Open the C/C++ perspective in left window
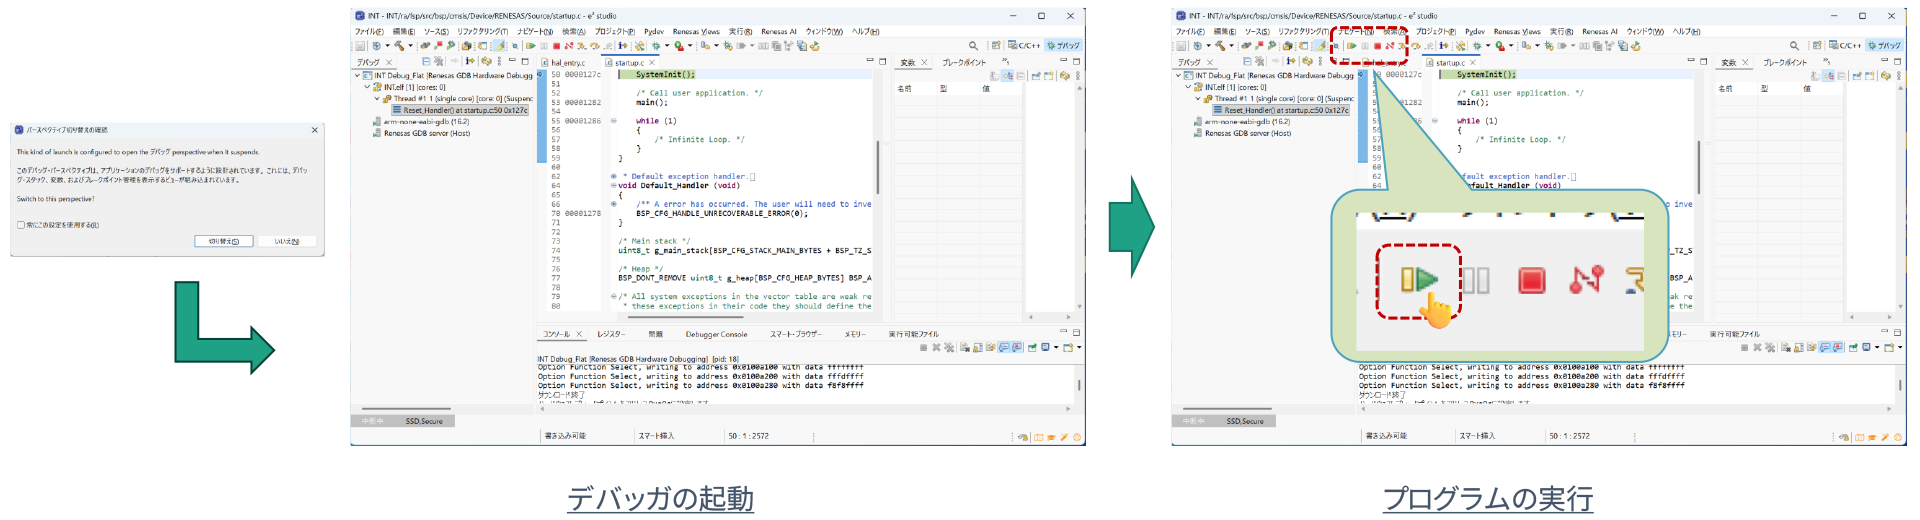This screenshot has height=520, width=1920. click(x=1024, y=46)
